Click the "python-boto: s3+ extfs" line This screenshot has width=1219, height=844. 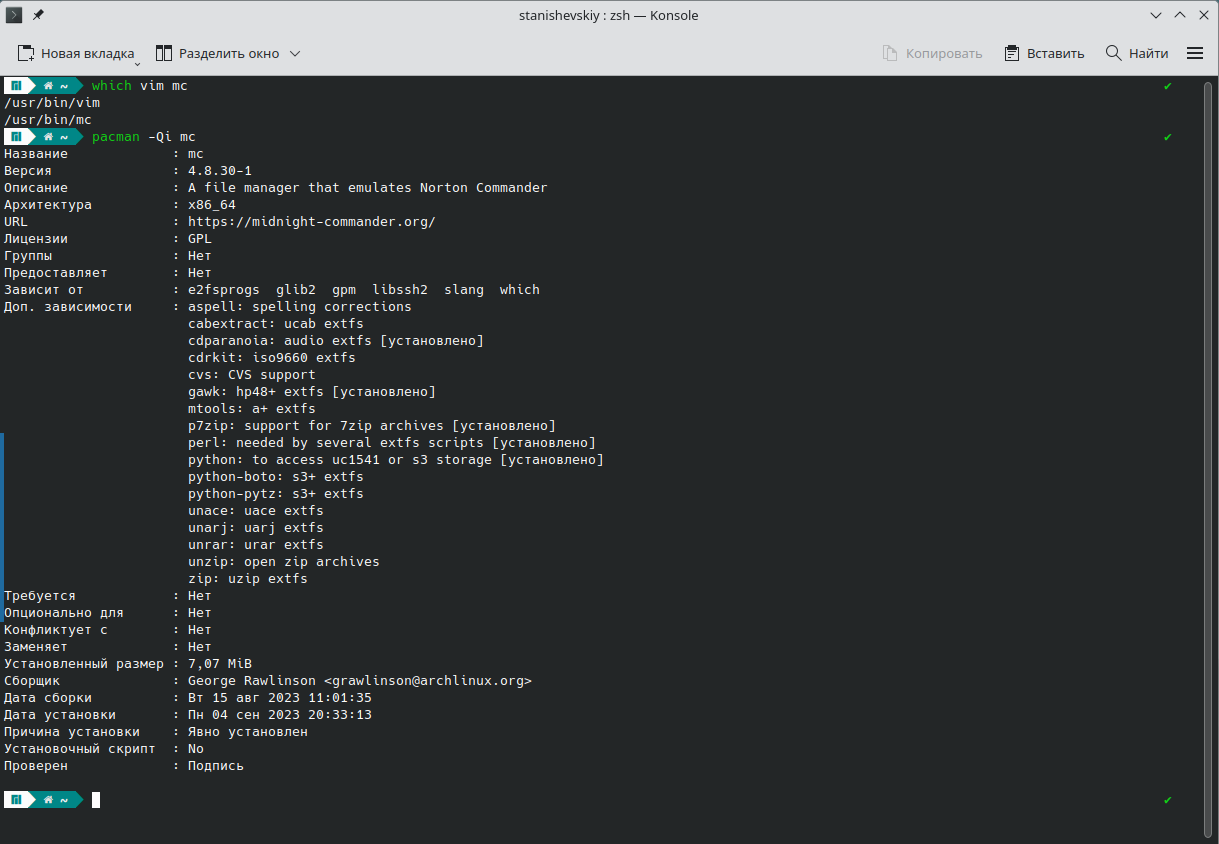click(x=276, y=477)
